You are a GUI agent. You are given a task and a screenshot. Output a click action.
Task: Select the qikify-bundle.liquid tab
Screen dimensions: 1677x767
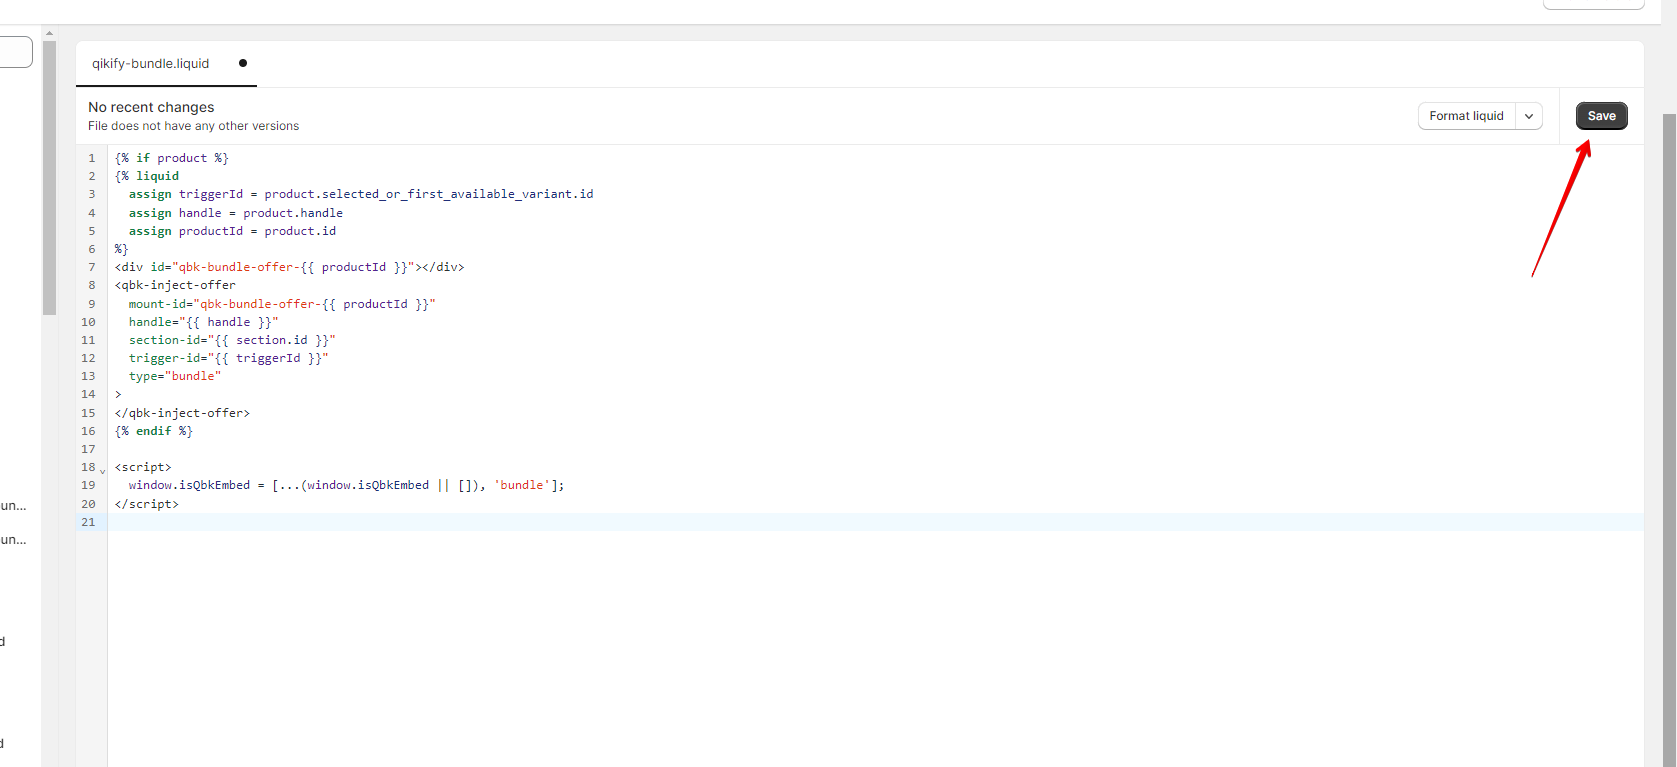click(151, 63)
